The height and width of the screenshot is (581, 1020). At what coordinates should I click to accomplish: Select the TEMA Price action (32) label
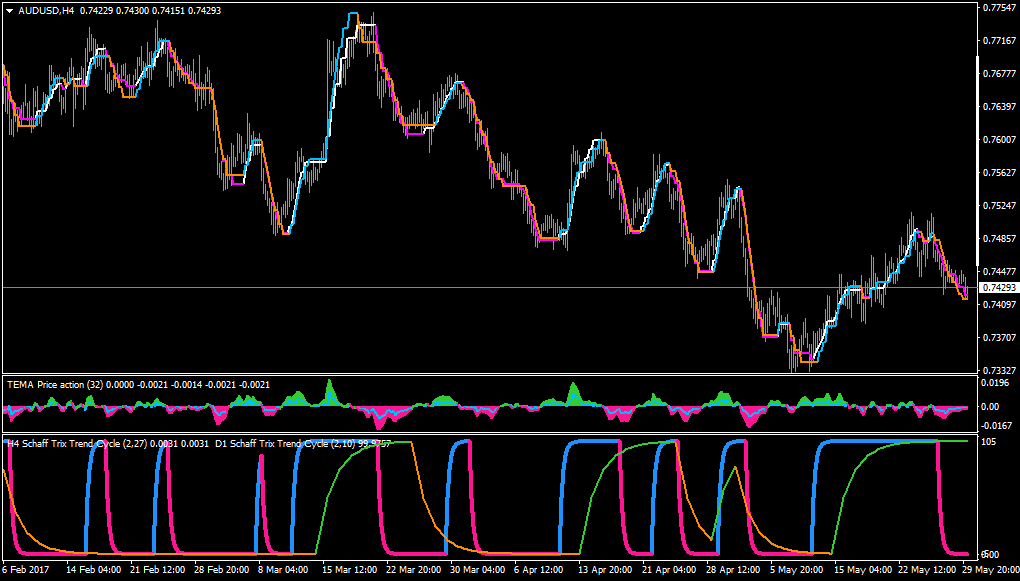[55, 385]
